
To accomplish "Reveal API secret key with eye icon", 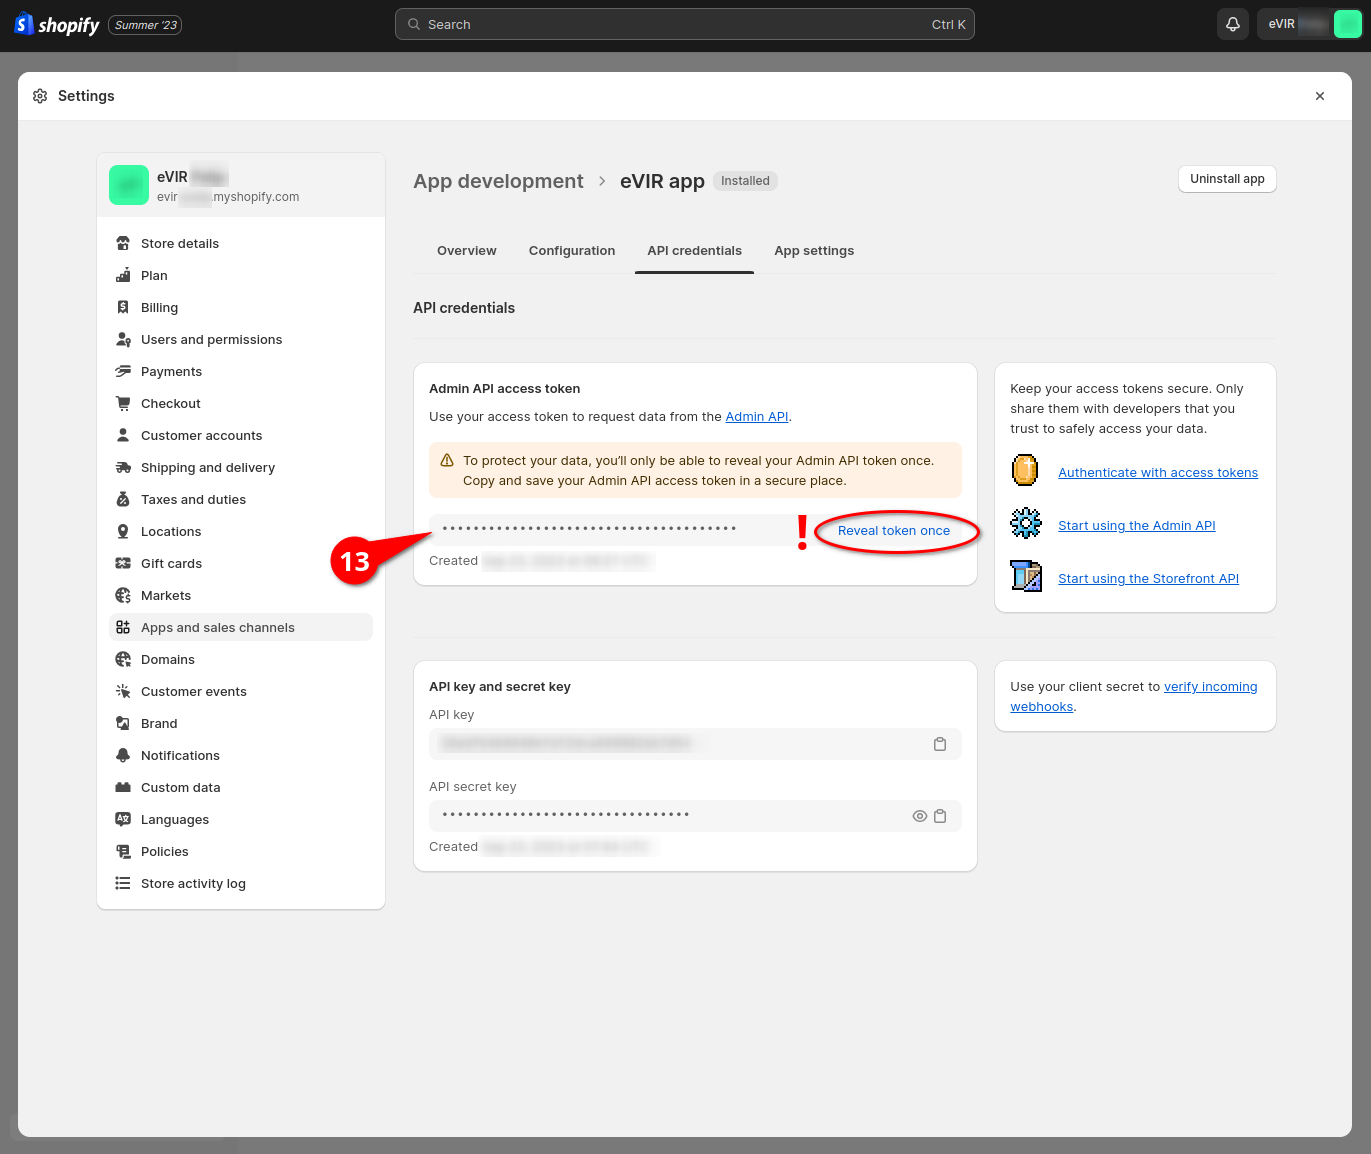I will (x=920, y=816).
